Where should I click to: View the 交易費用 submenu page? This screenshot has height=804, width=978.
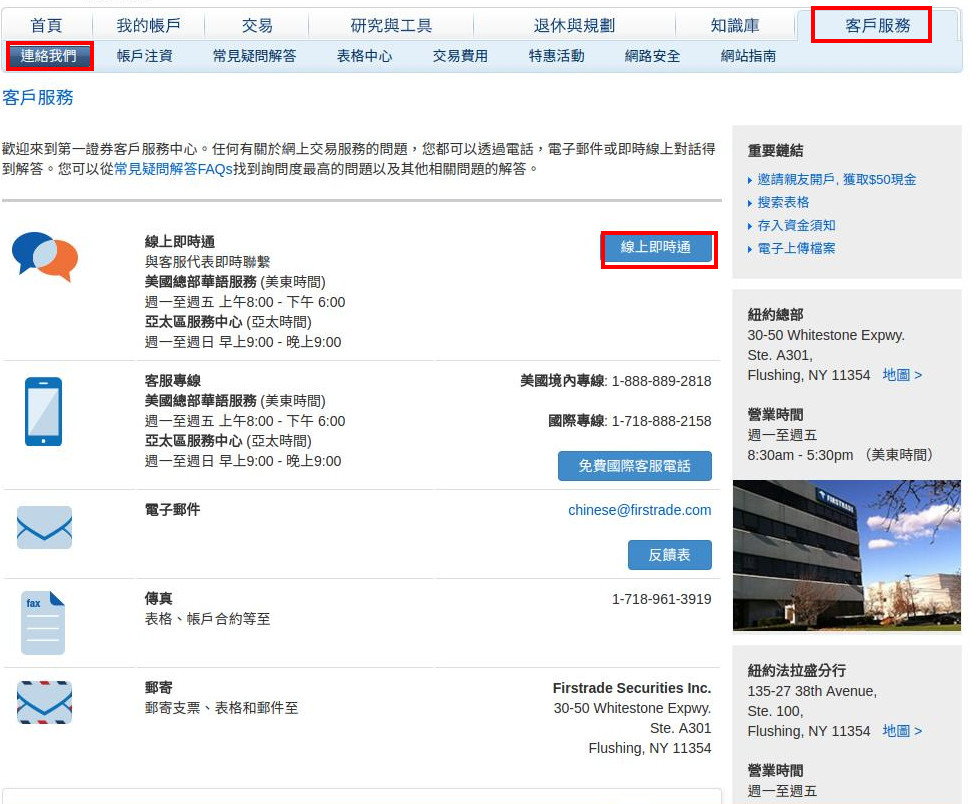(460, 56)
